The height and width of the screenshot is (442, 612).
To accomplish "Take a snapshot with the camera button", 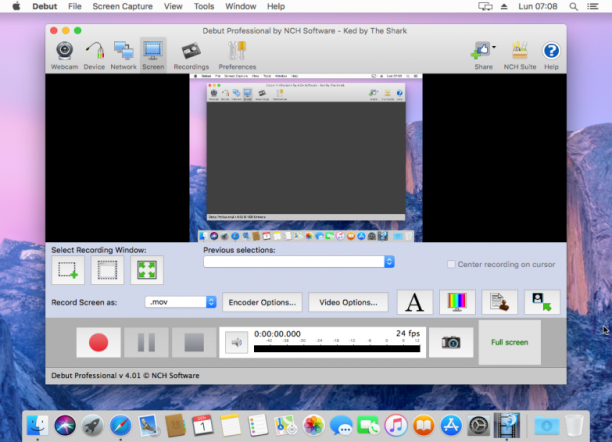I will coord(451,342).
